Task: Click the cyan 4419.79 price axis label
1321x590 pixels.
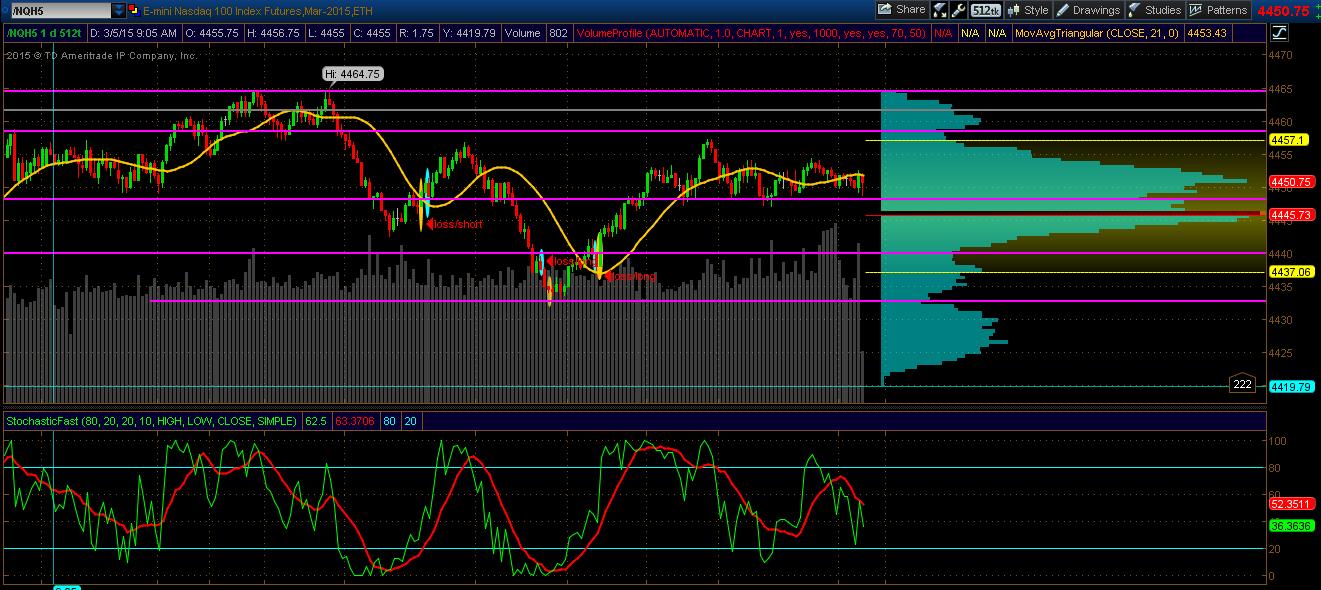Action: 1290,386
